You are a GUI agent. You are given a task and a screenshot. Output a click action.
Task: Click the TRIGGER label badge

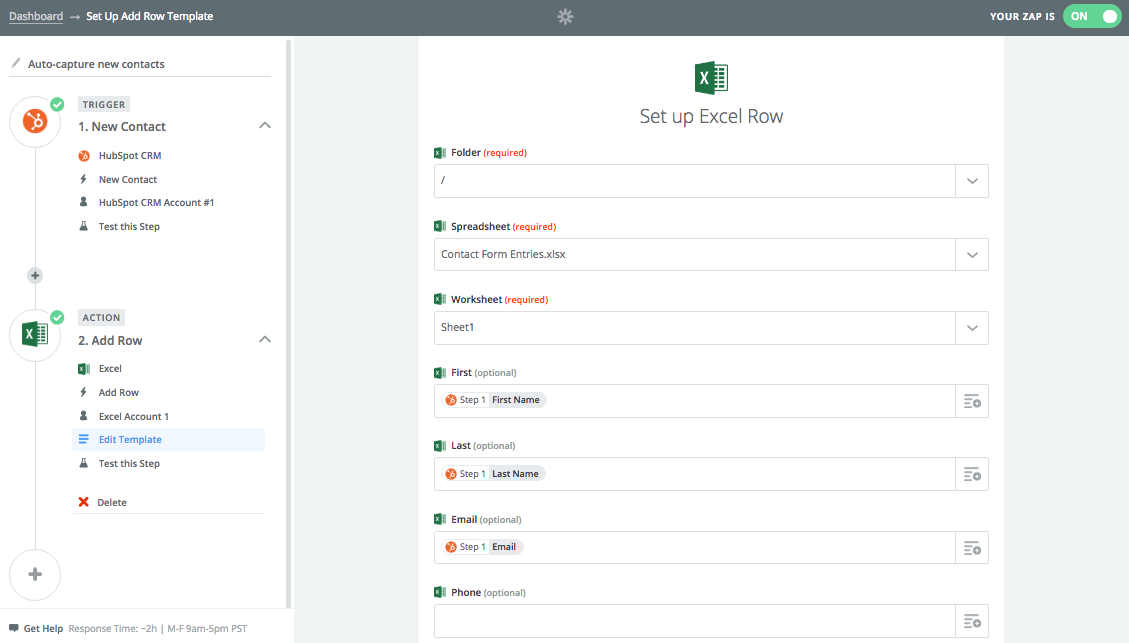click(x=104, y=104)
